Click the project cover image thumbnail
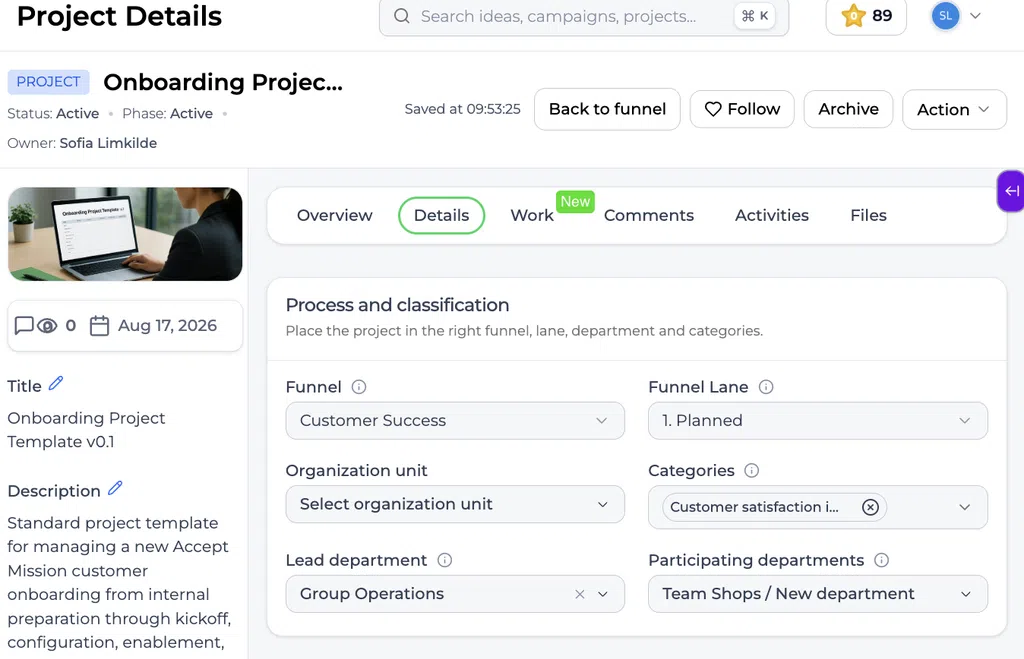Image resolution: width=1024 pixels, height=659 pixels. coord(125,234)
